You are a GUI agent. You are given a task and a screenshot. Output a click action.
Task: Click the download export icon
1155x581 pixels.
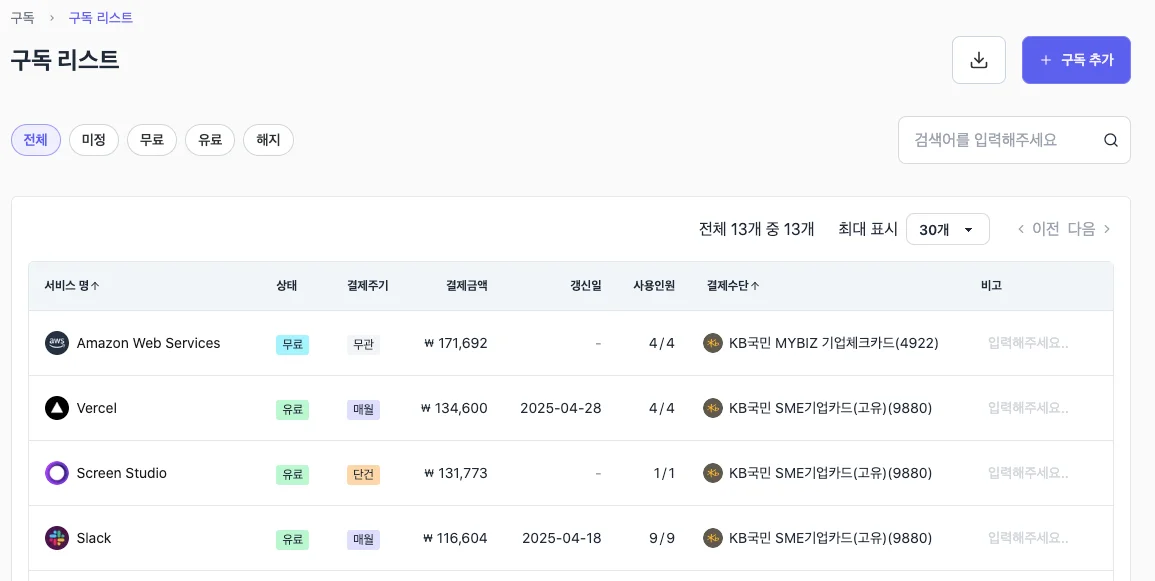tap(978, 59)
